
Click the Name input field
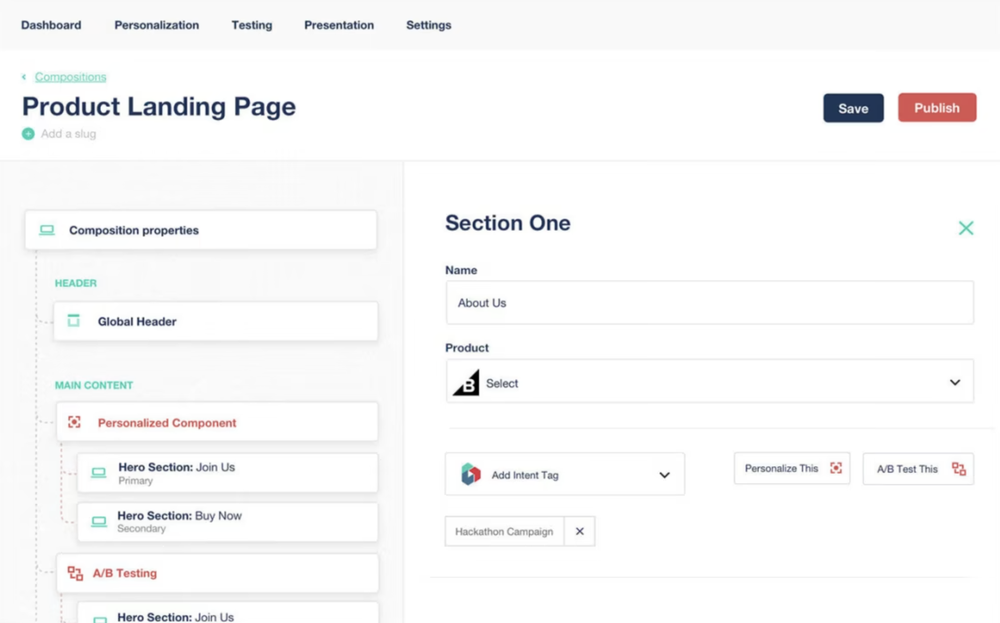coord(709,303)
